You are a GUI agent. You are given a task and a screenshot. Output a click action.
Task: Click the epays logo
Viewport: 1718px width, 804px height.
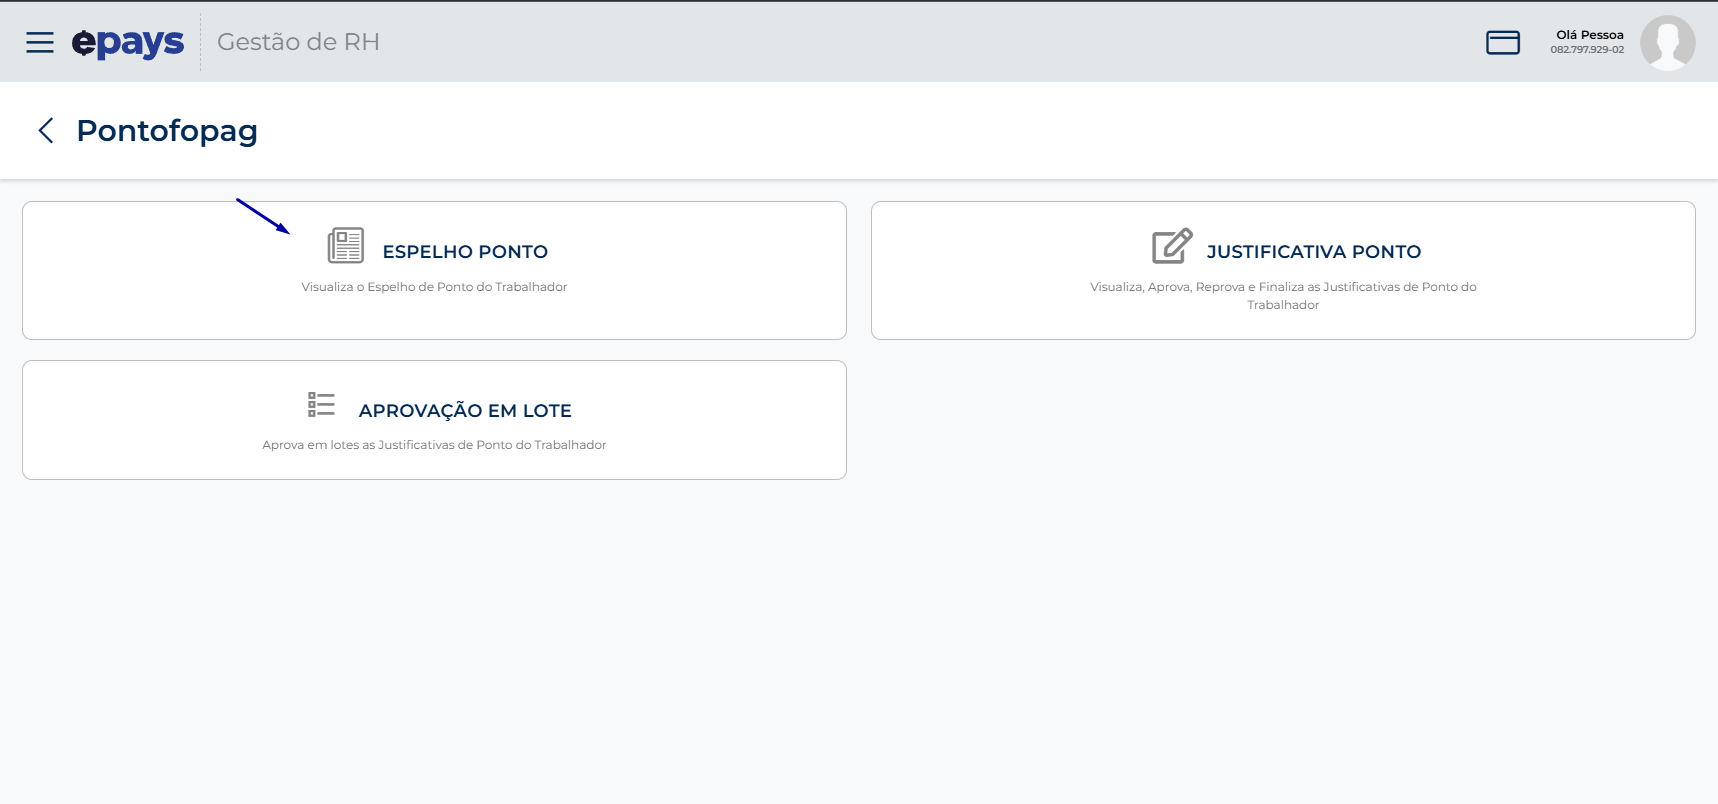(128, 43)
